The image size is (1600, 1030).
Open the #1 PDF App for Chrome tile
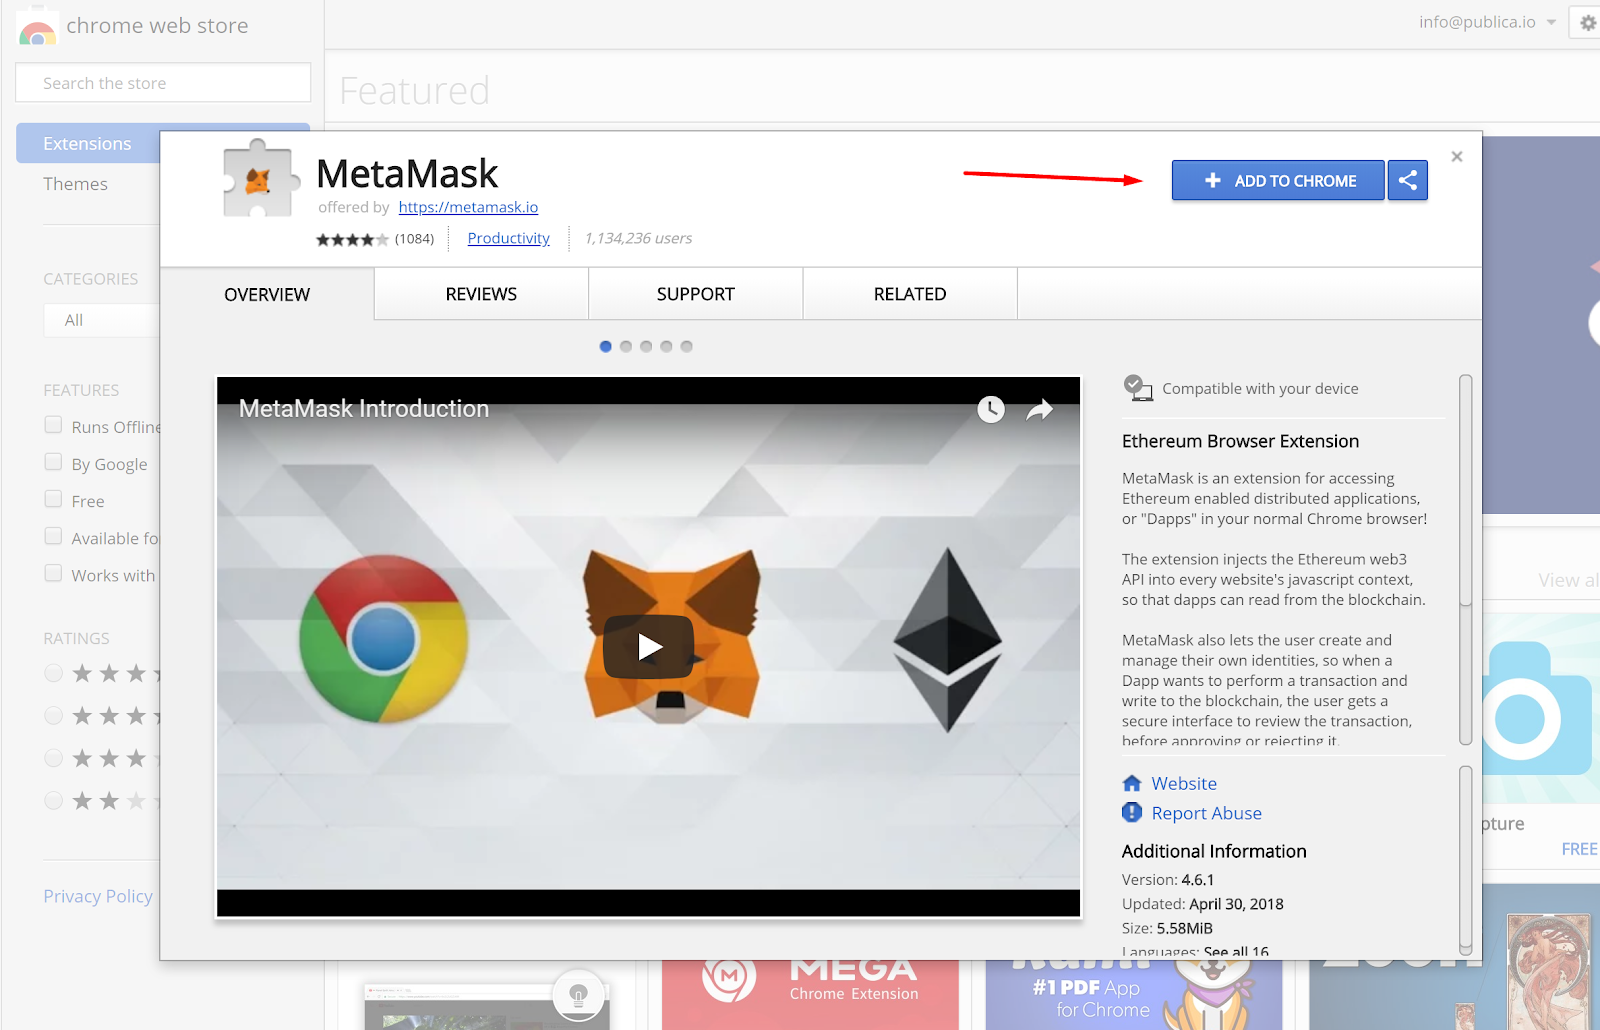click(1134, 995)
